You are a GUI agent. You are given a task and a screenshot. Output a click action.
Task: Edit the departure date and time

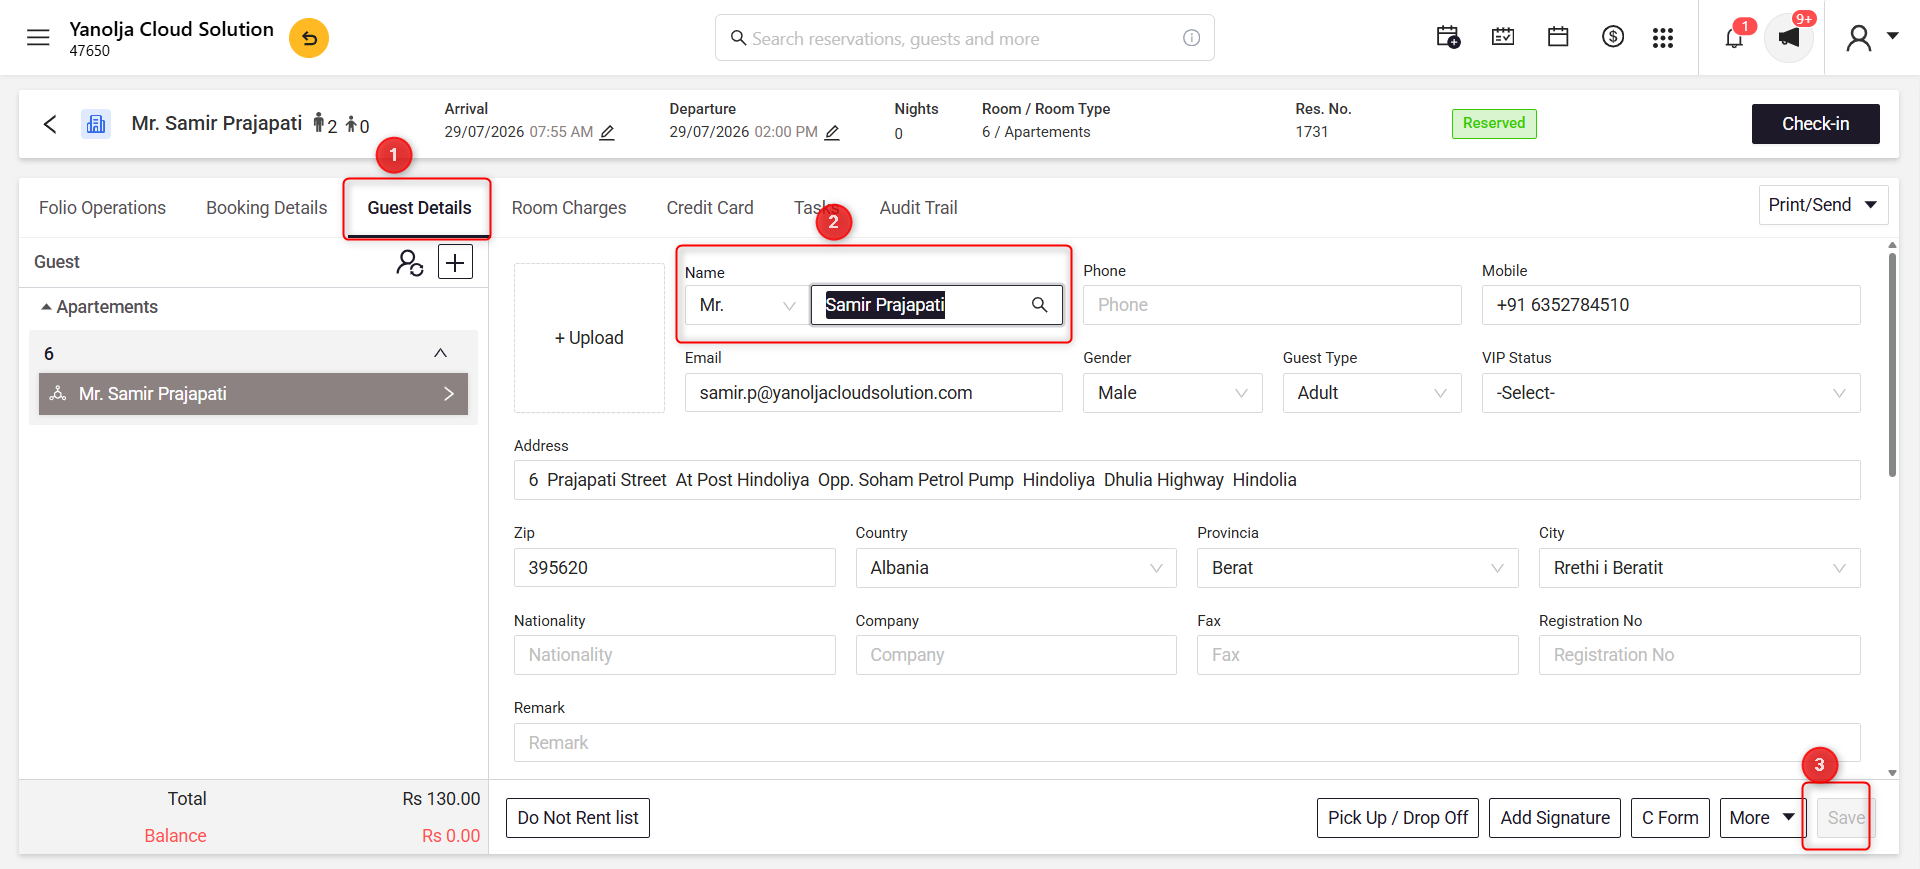[x=832, y=132]
